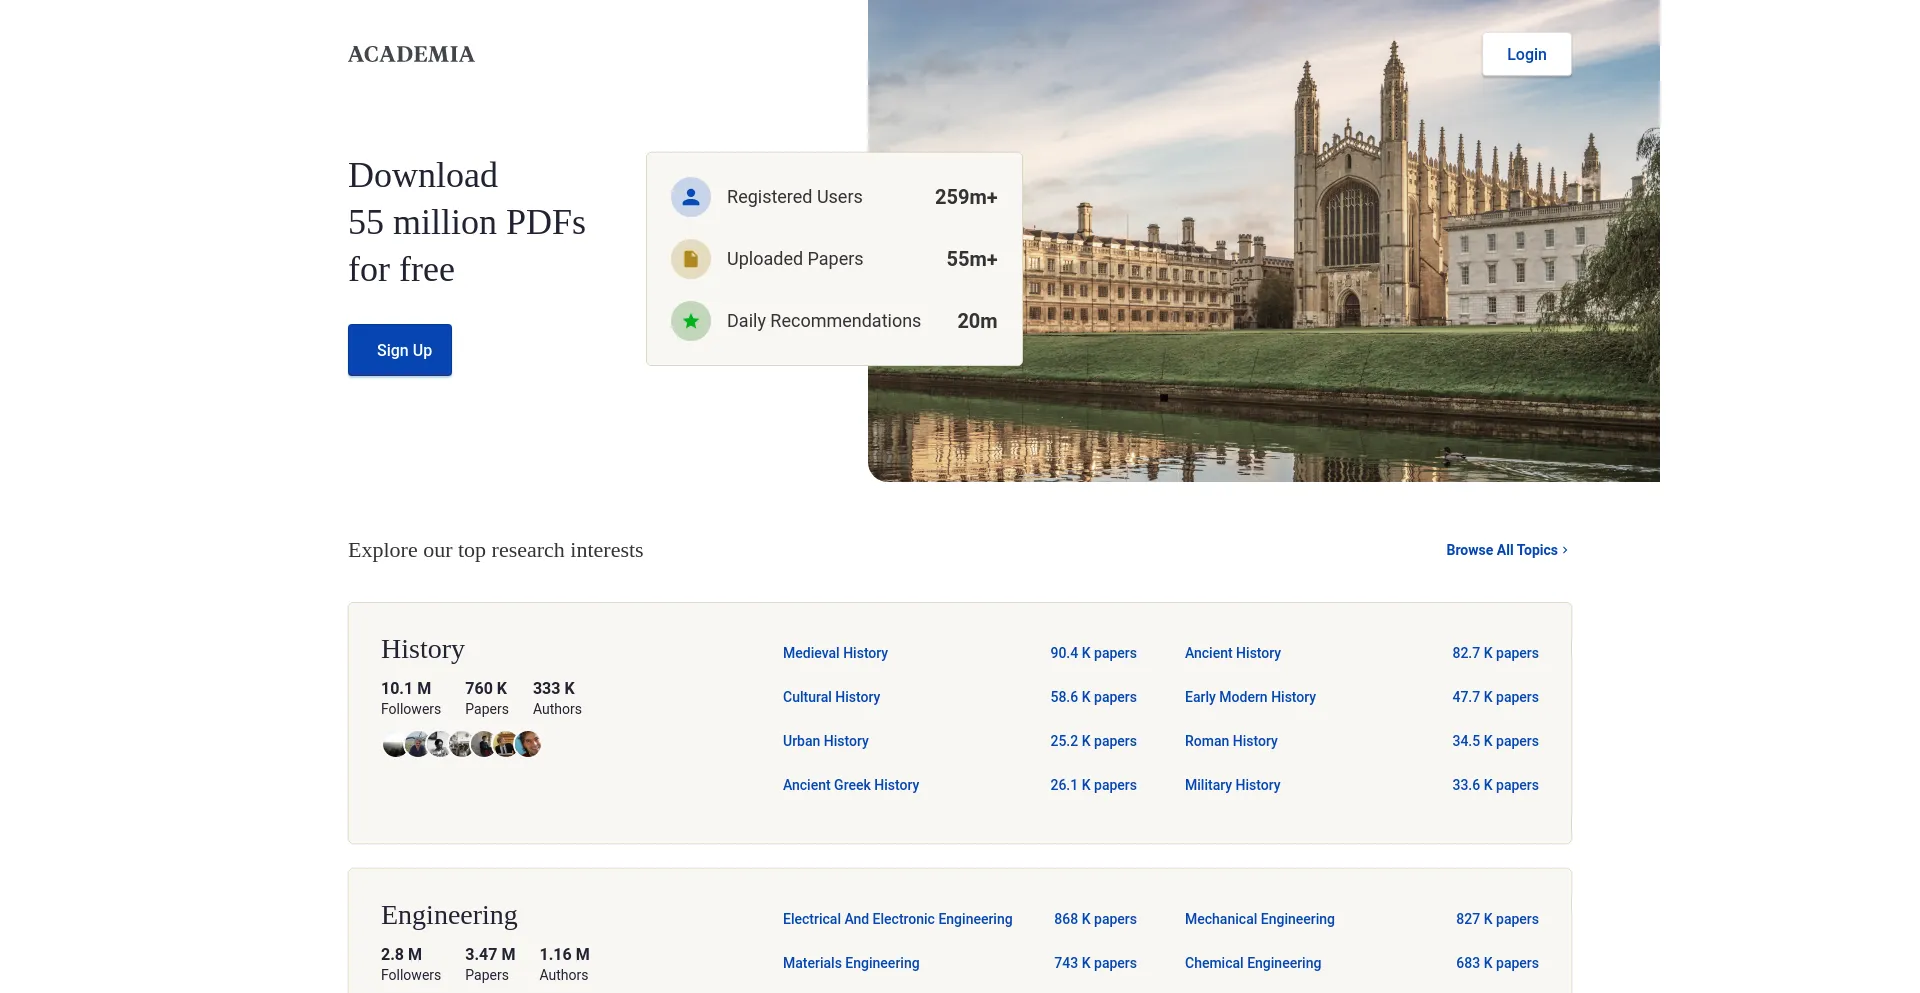Click 743 K papers for Materials Engineering
Image resolution: width=1920 pixels, height=993 pixels.
coord(1095,963)
